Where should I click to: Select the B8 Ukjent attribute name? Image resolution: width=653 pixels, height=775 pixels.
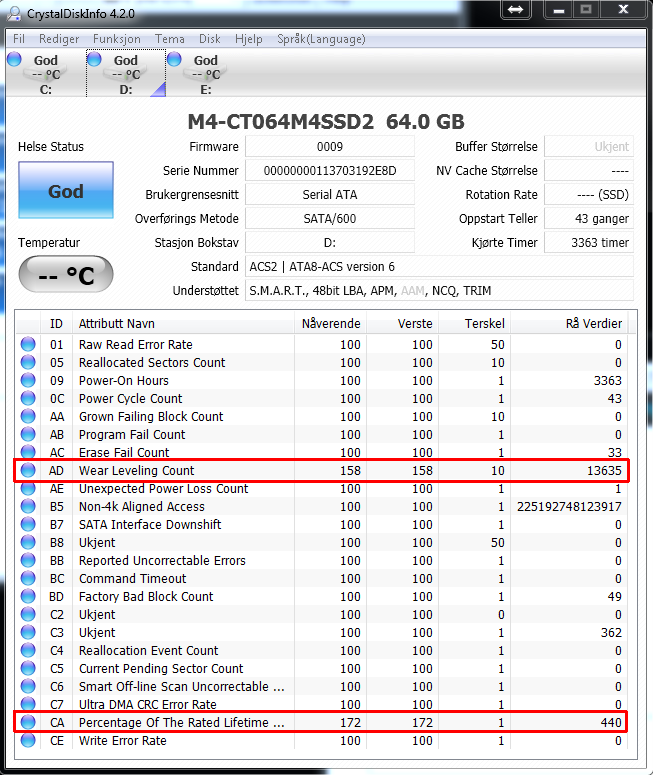(97, 543)
